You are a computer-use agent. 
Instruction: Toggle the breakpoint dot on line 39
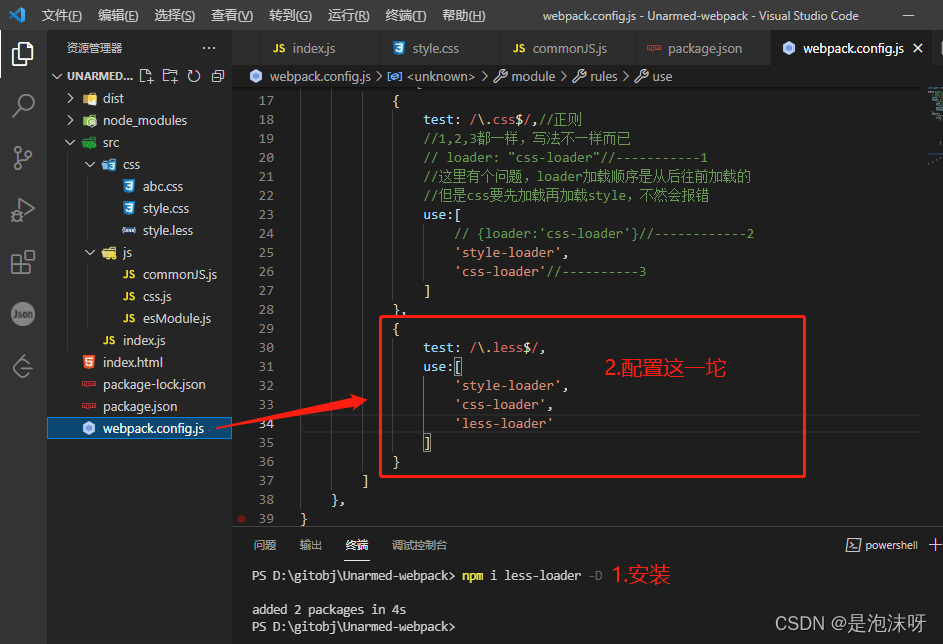point(240,518)
